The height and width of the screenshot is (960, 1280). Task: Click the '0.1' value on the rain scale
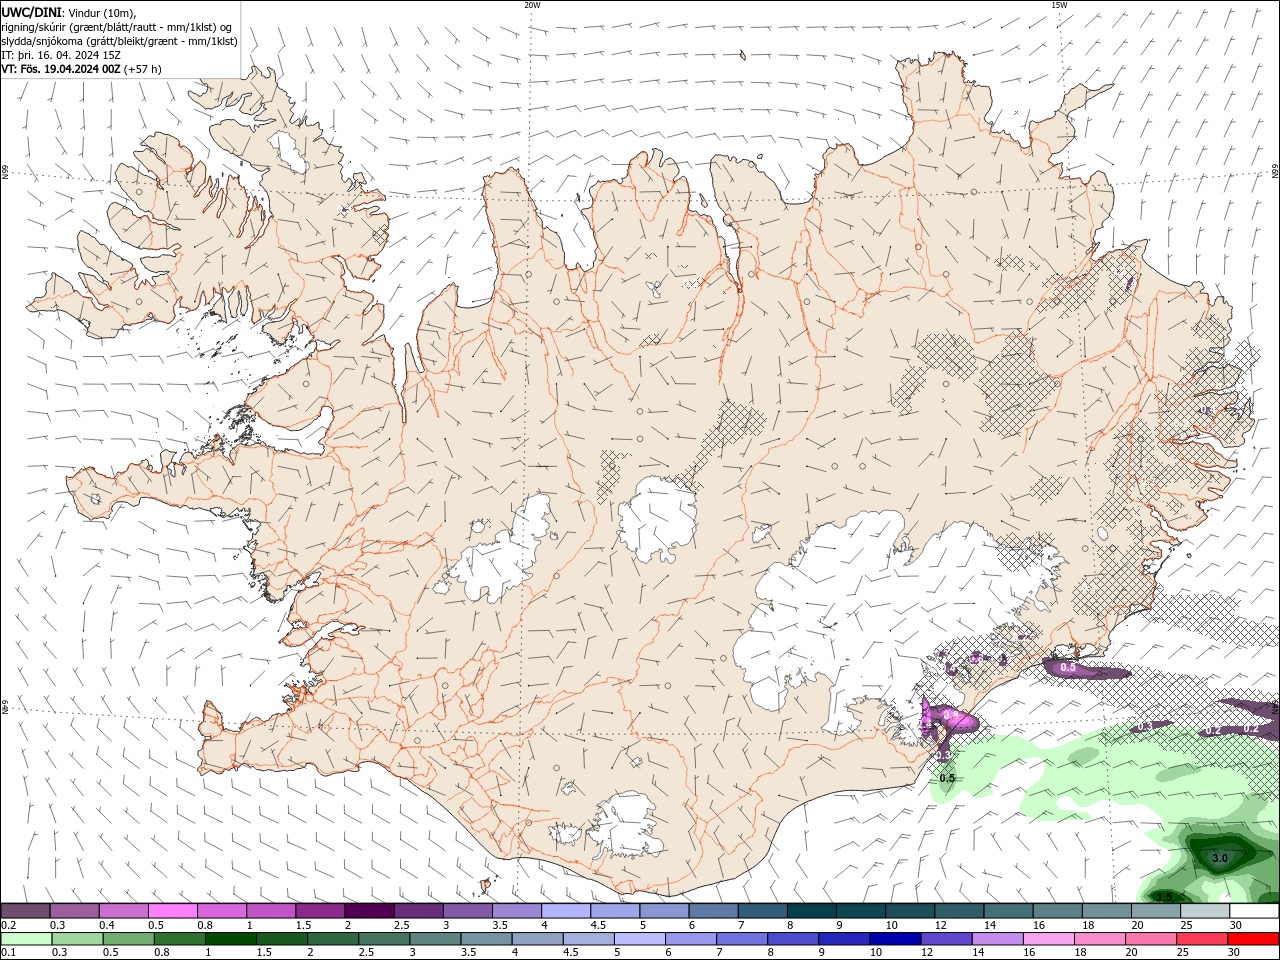pyautogui.click(x=9, y=953)
